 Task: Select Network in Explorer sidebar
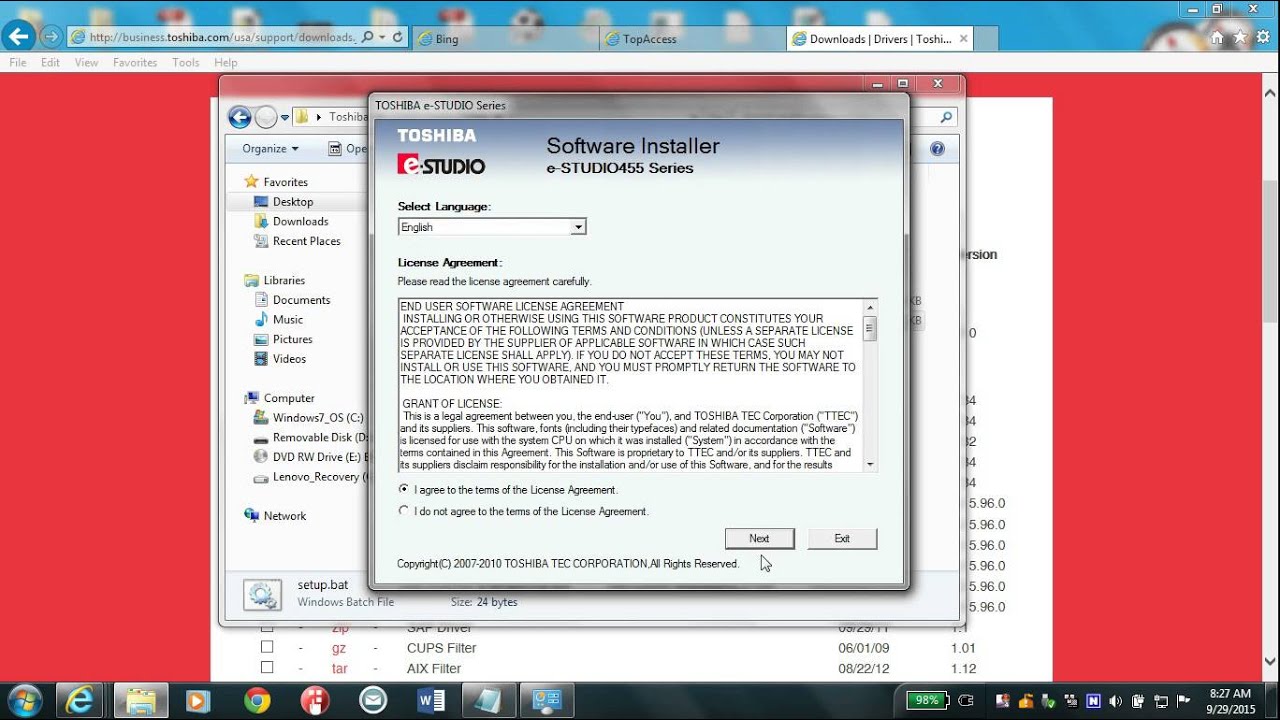click(285, 516)
